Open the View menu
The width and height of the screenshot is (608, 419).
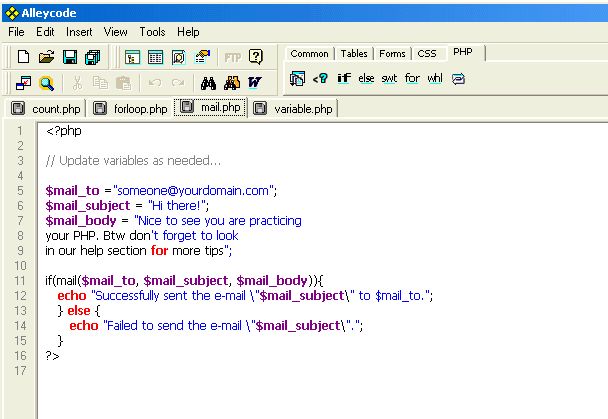tap(116, 32)
